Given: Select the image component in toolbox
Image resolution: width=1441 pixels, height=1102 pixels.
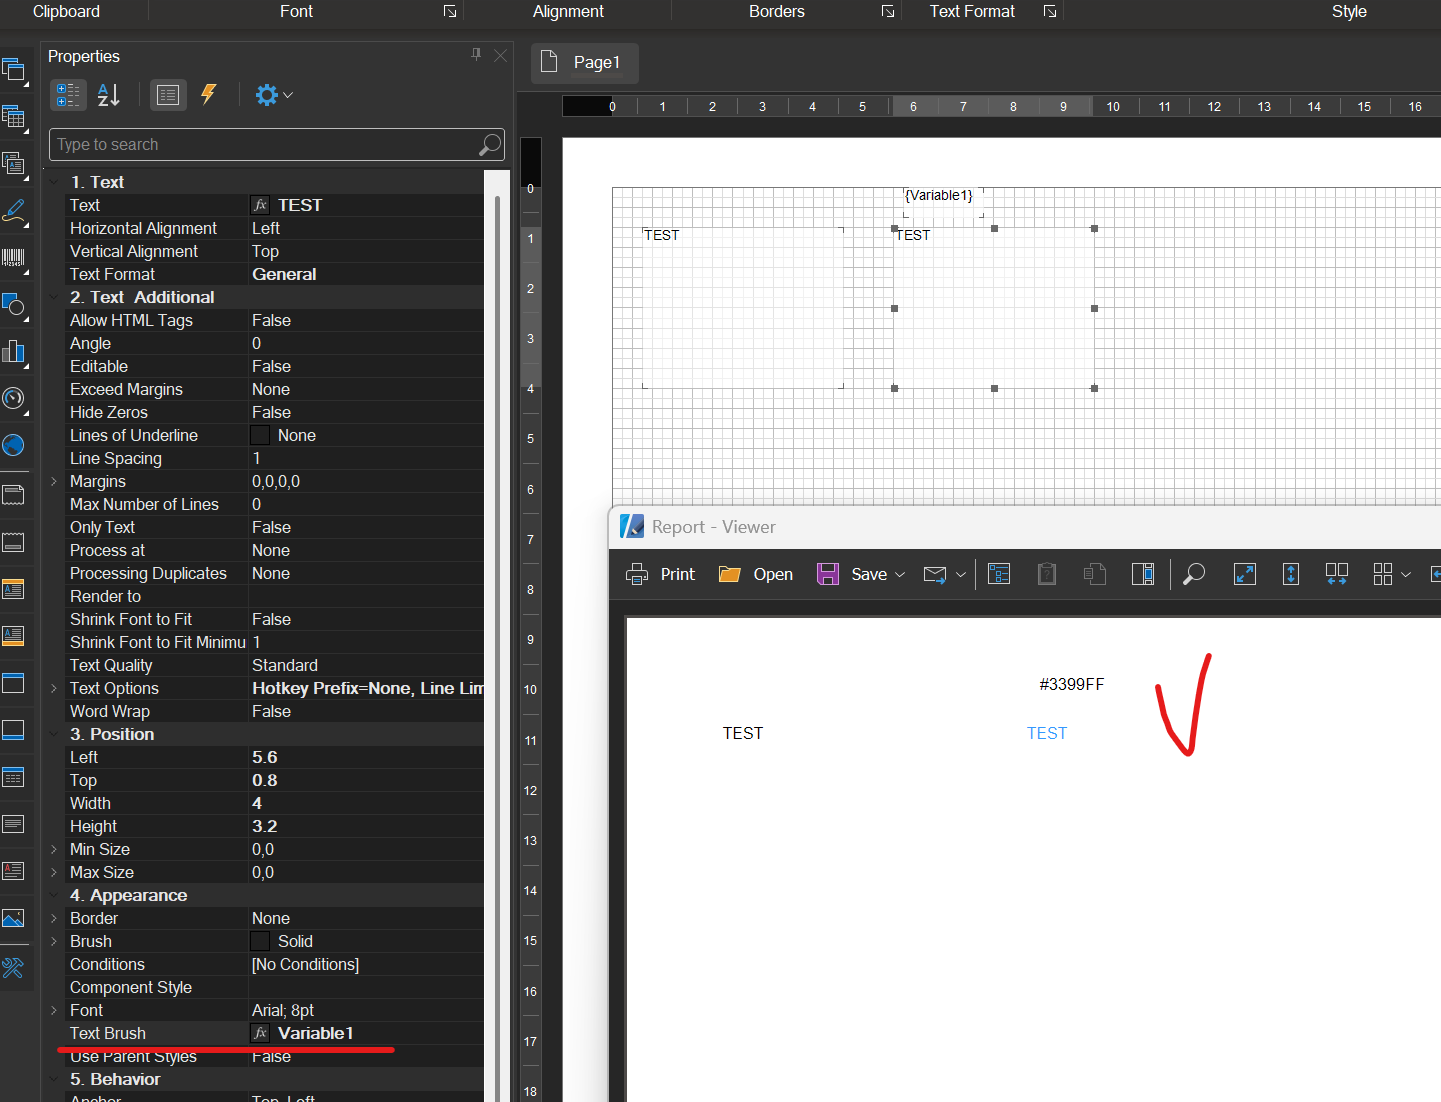Looking at the screenshot, I should tap(13, 918).
